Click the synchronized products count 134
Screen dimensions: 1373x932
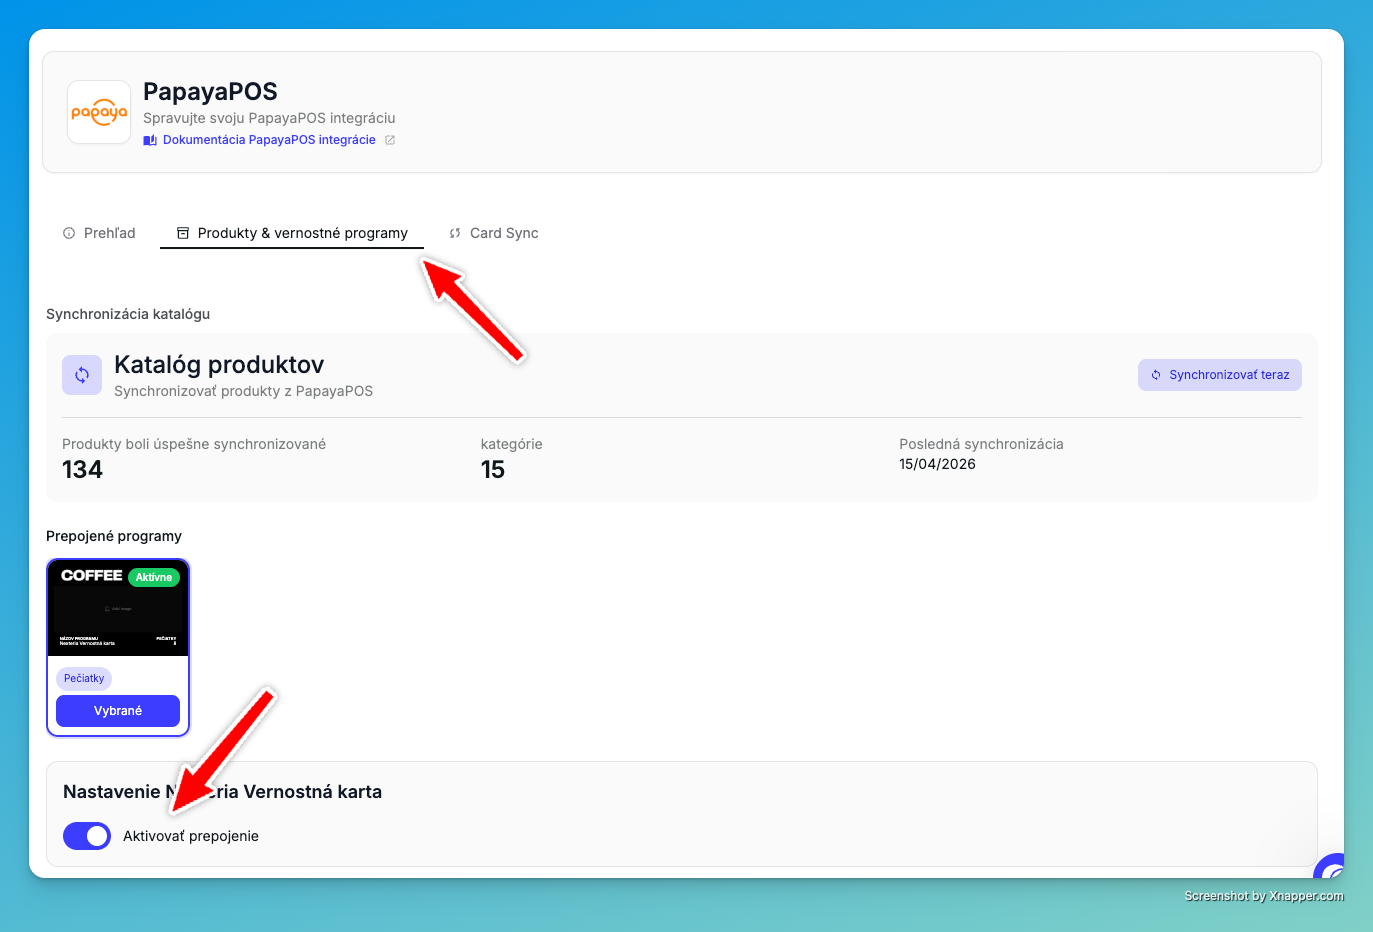click(x=82, y=470)
